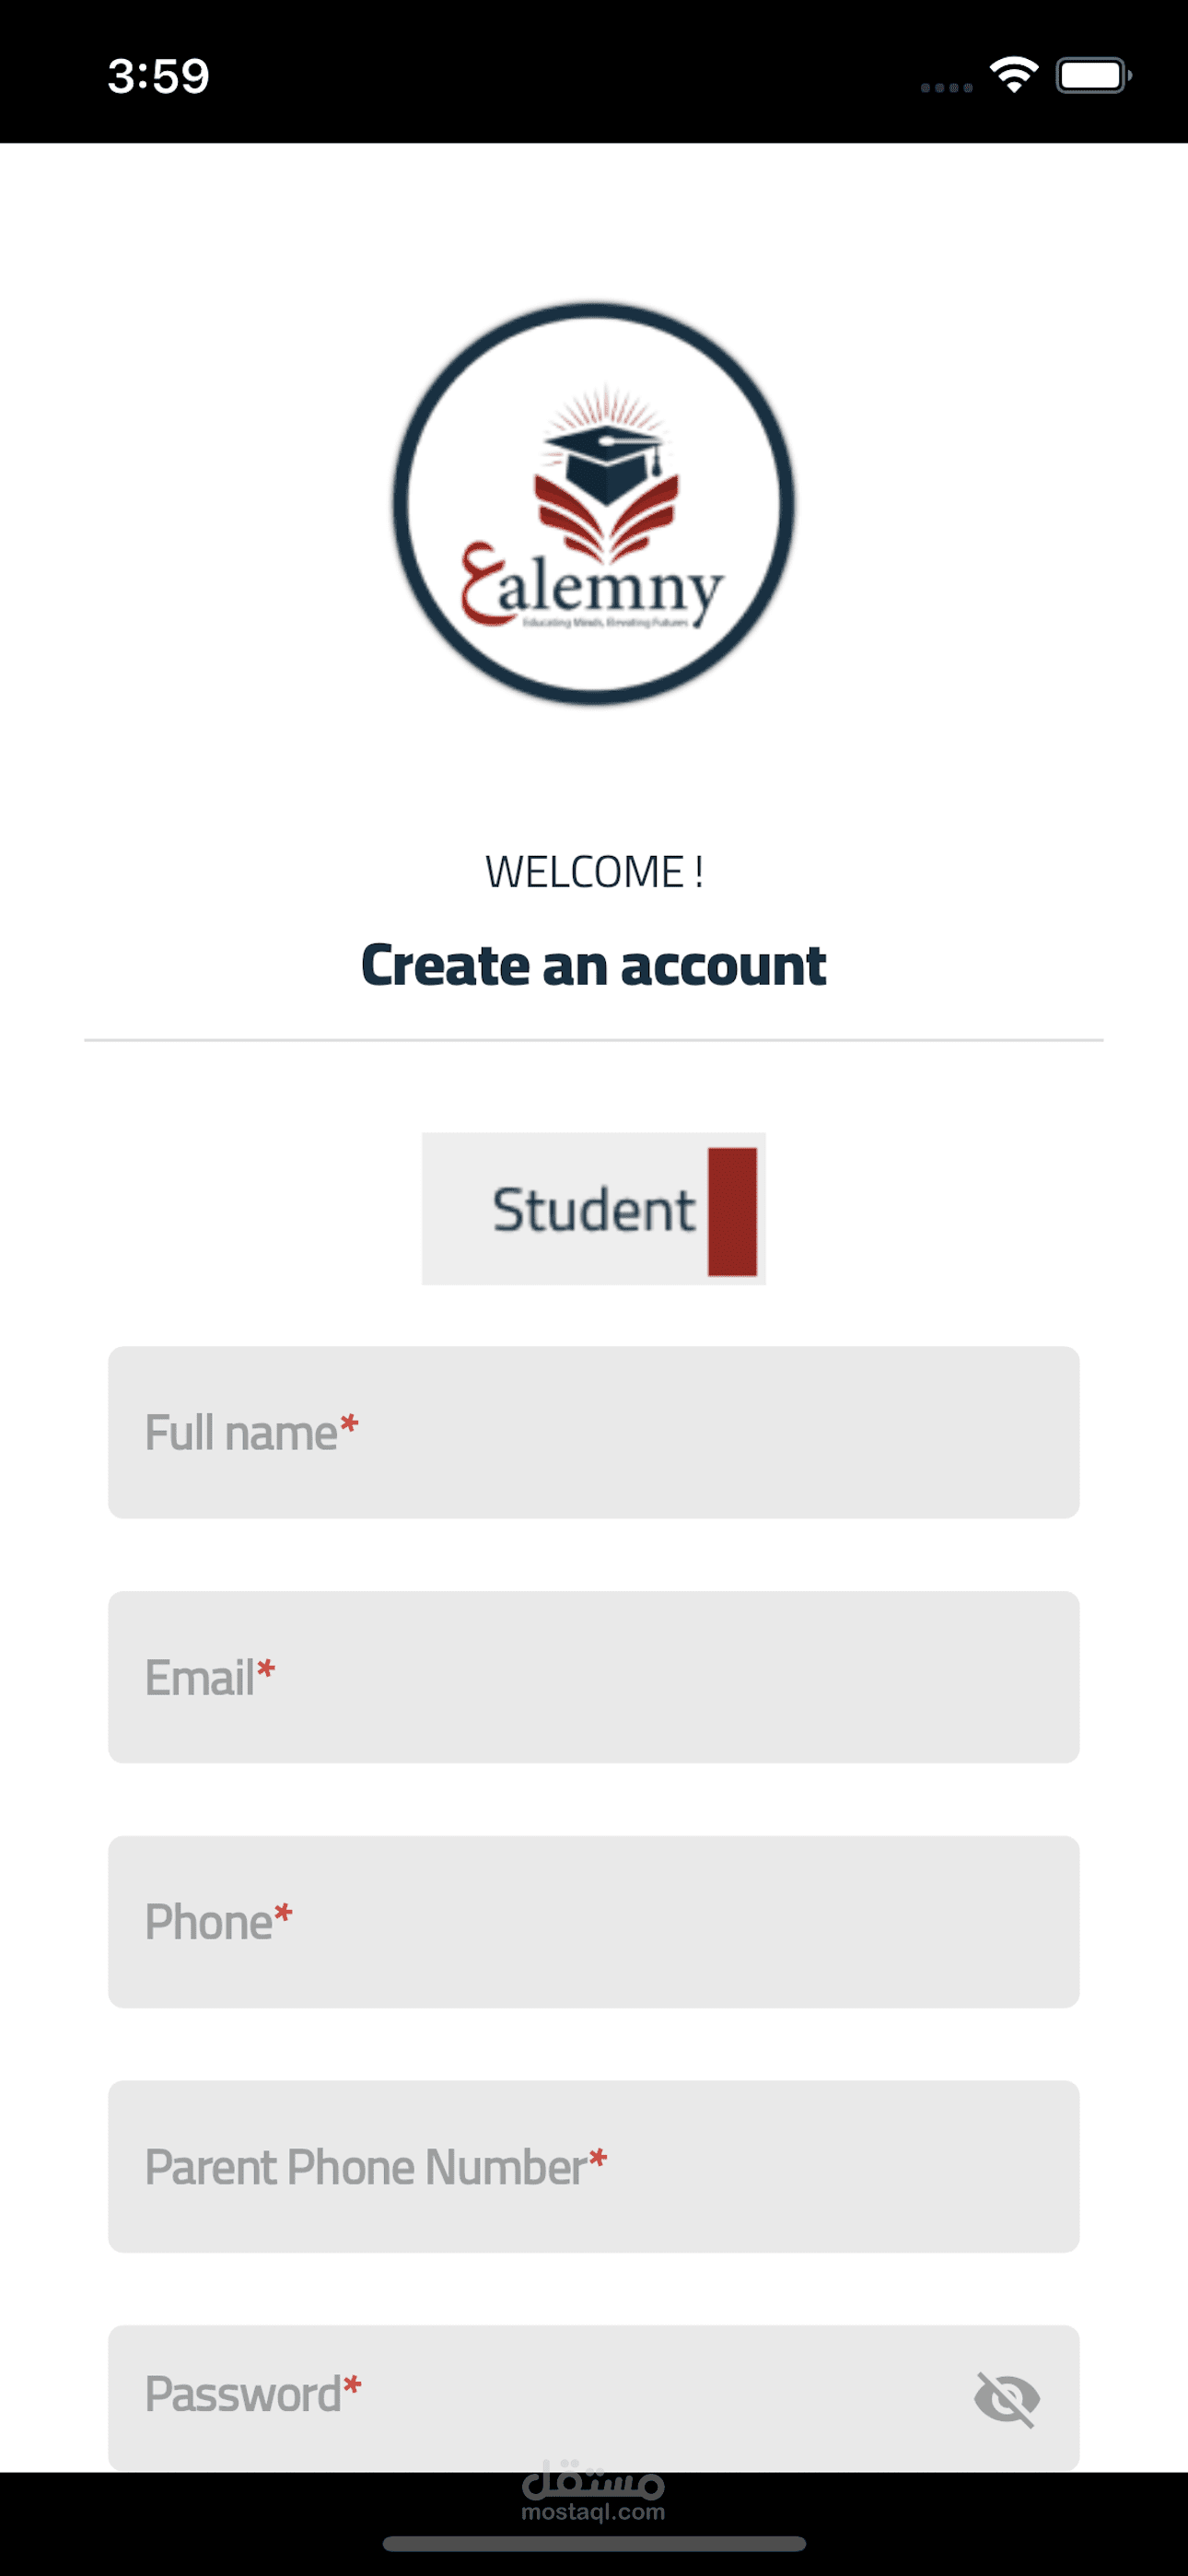The width and height of the screenshot is (1188, 2576).
Task: Tap the Create an account heading
Action: (594, 966)
